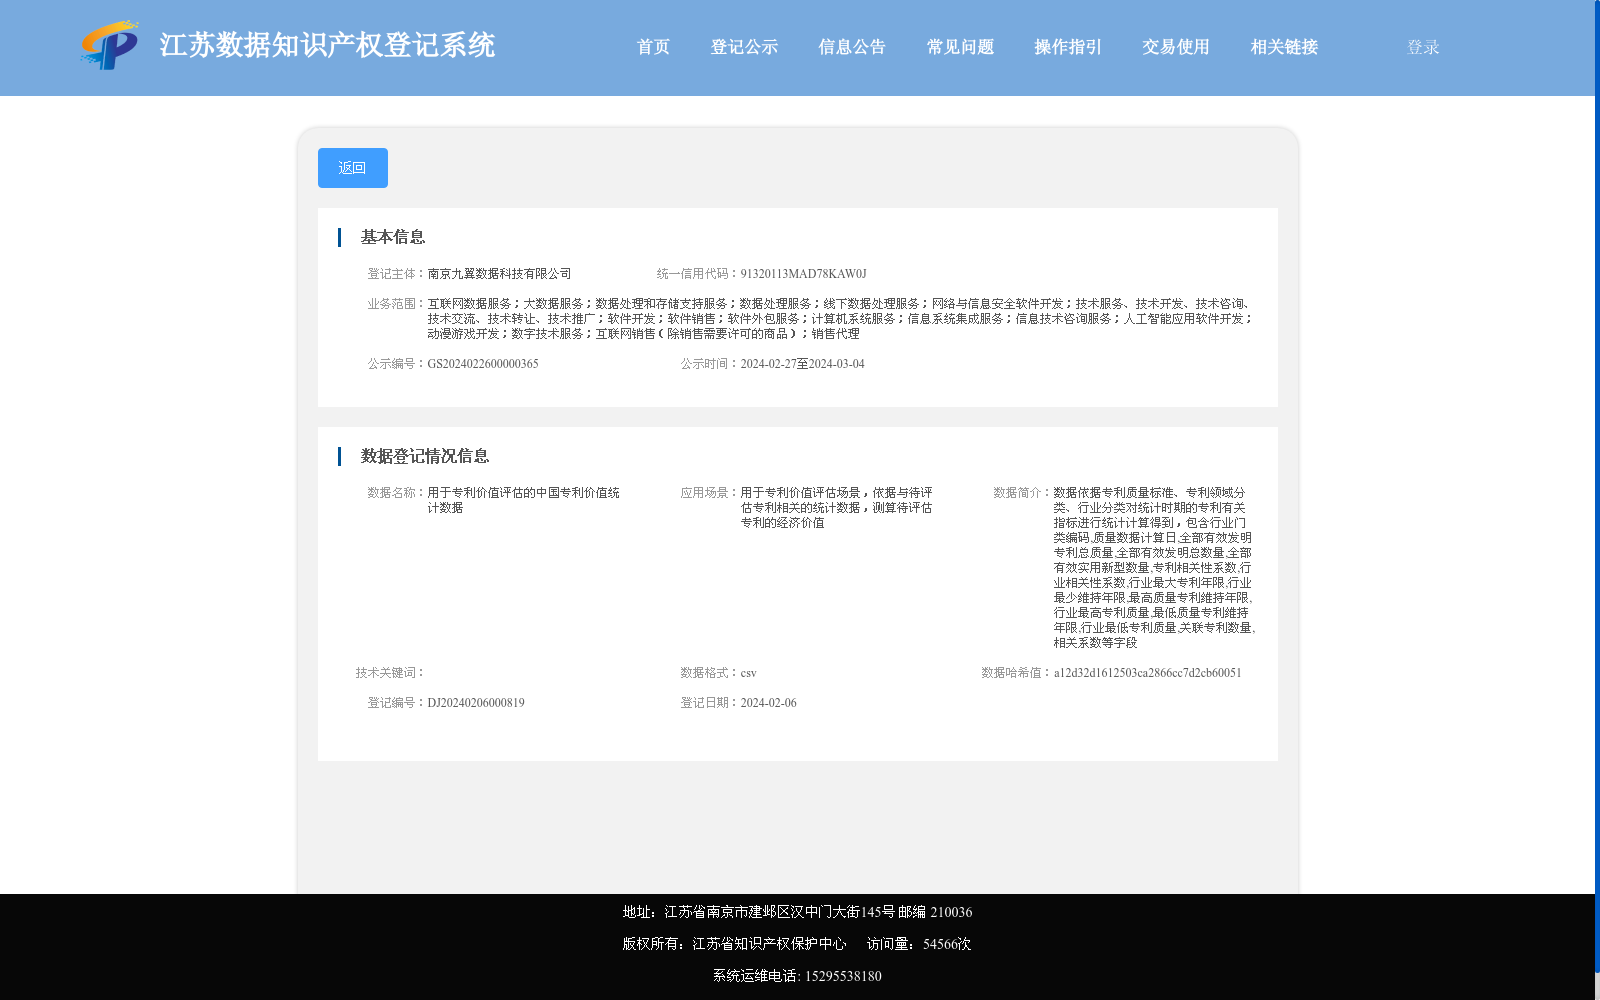This screenshot has width=1600, height=1000.
Task: Click the blue 返回 button
Action: click(x=353, y=168)
